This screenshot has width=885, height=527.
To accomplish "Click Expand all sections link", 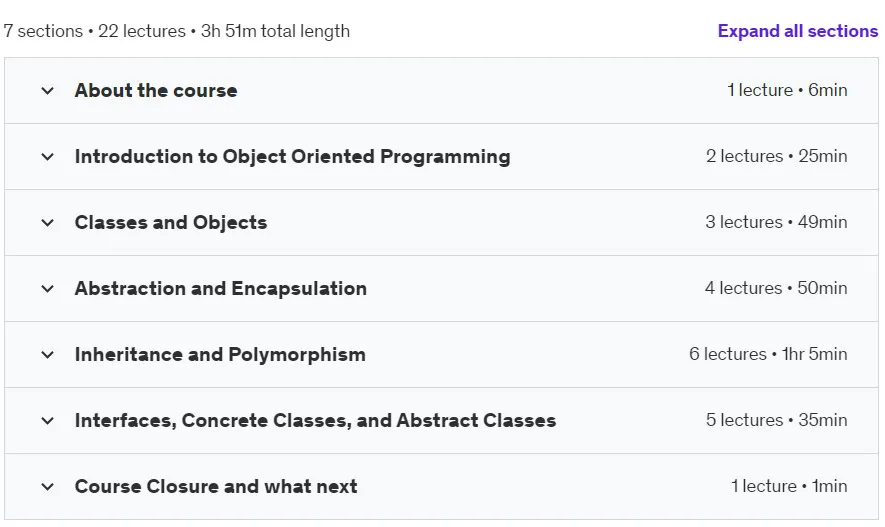I will tap(798, 31).
